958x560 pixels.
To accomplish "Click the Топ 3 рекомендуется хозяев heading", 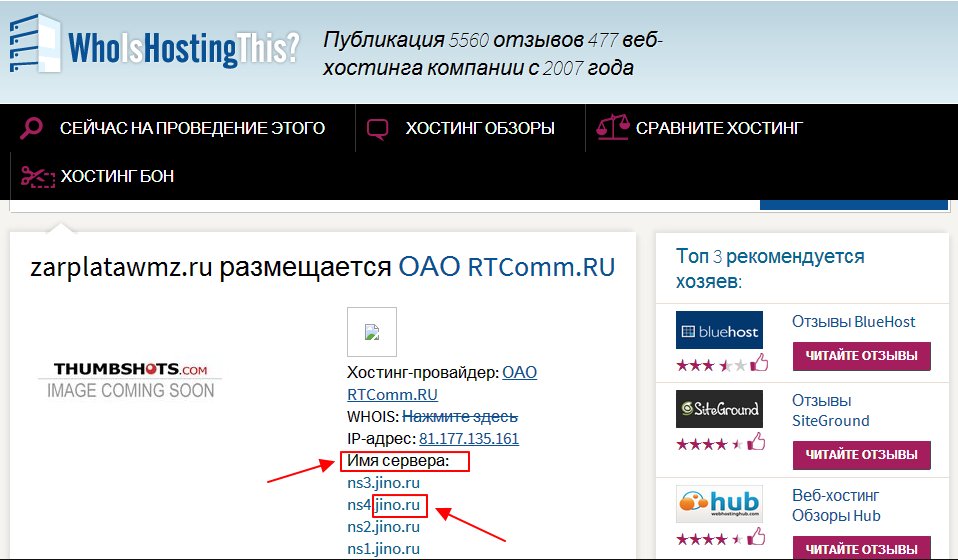I will [x=770, y=269].
